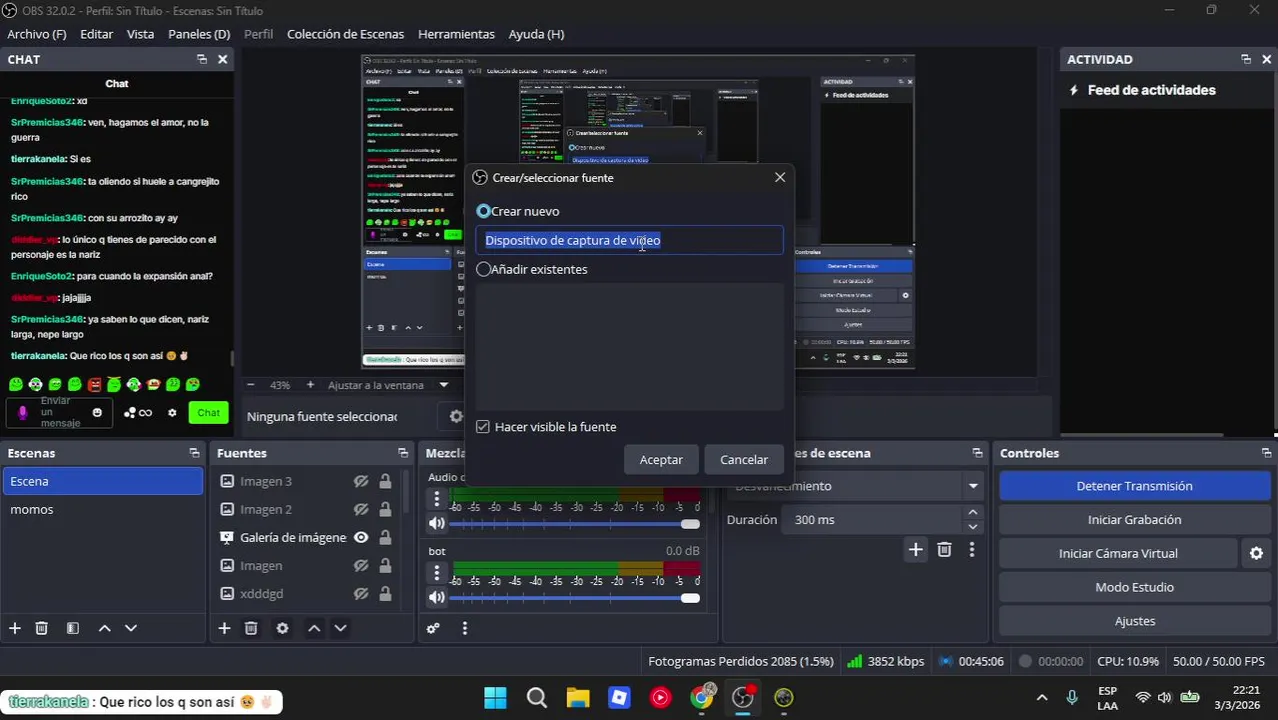This screenshot has height=720, width=1278.
Task: Move the scene up with the Escenas up arrow
Action: (x=104, y=628)
